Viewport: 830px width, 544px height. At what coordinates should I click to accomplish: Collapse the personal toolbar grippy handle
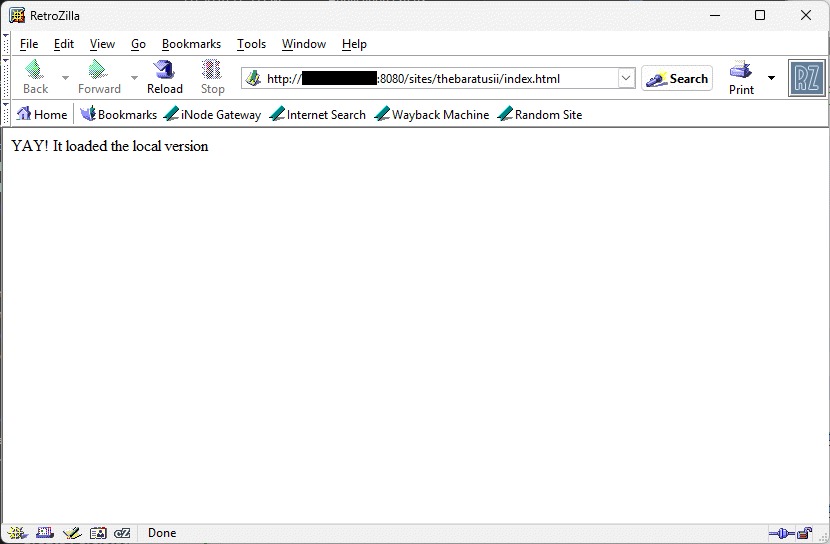click(6, 114)
